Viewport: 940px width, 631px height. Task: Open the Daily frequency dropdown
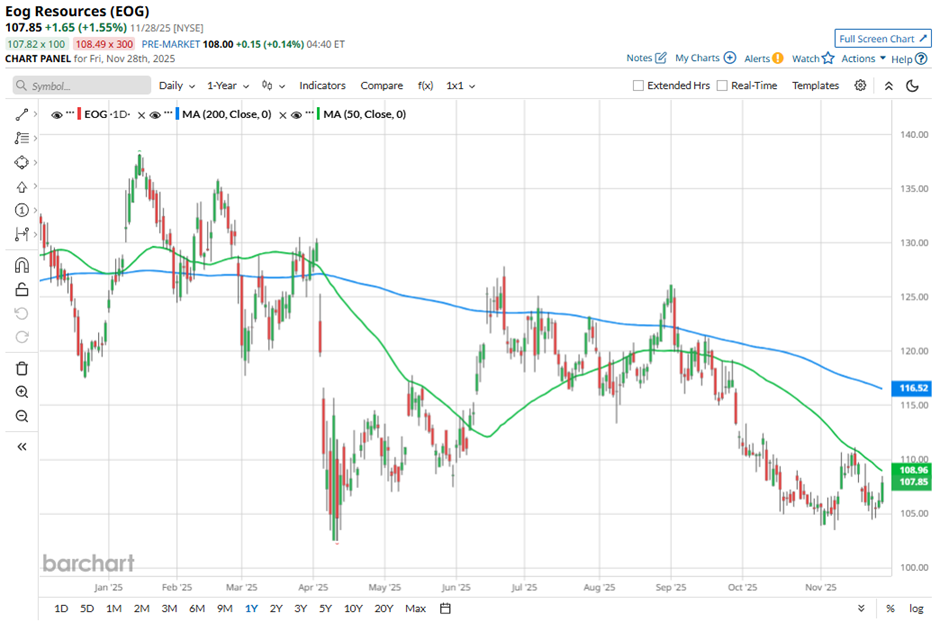click(177, 86)
